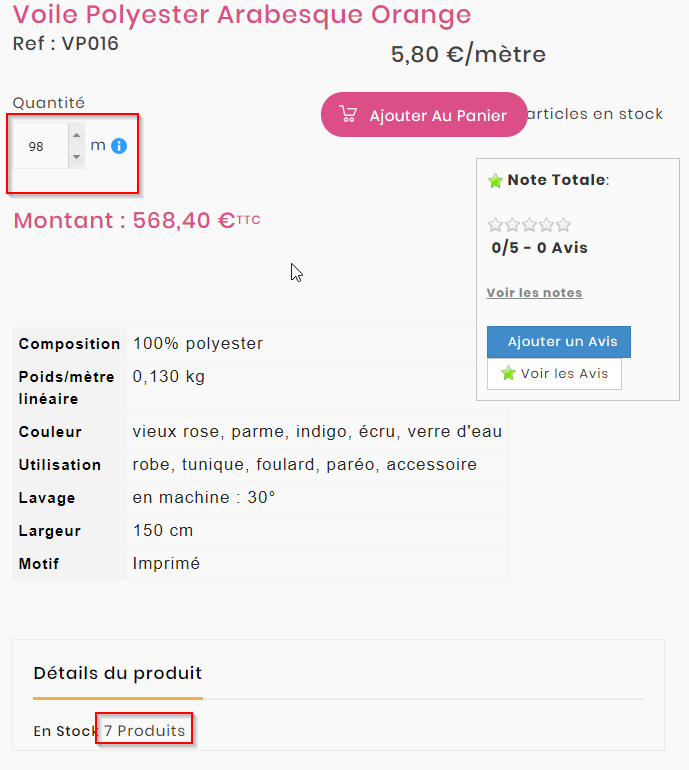Increase quantity with the up arrow

coord(77,135)
